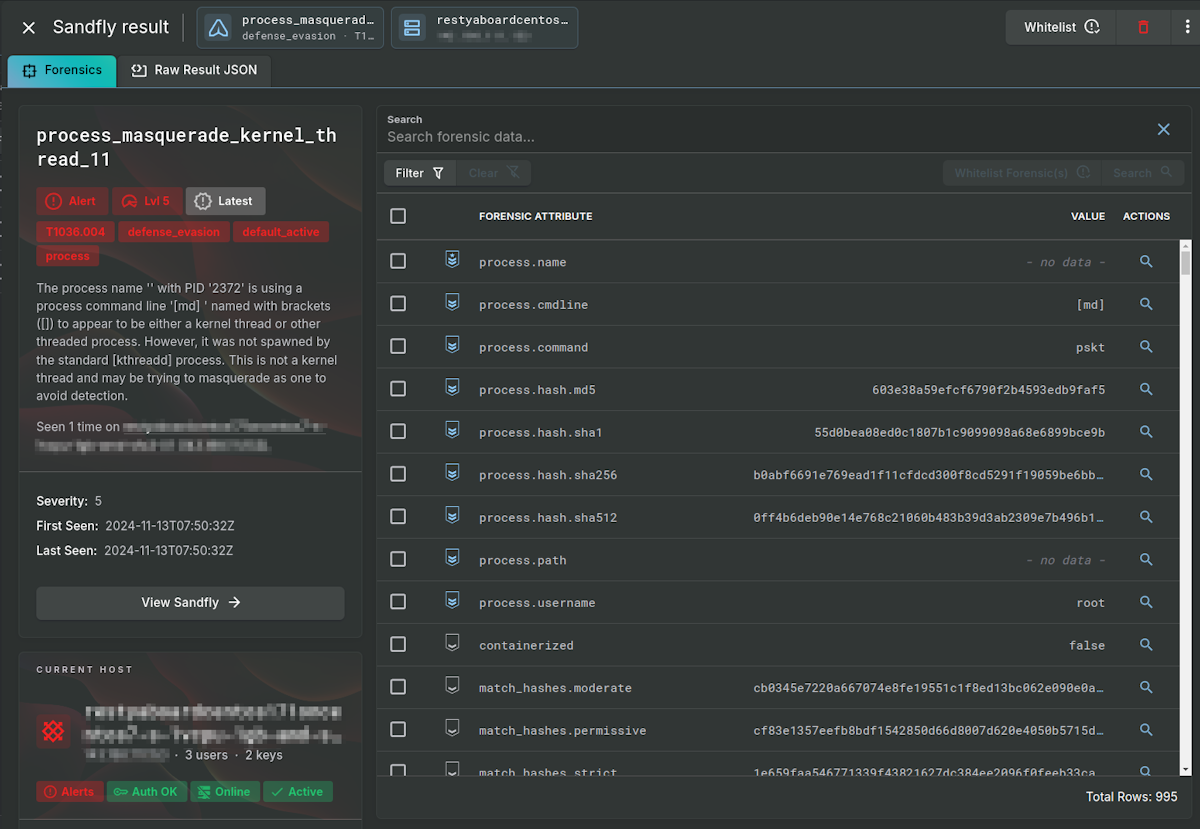
Task: Switch to the Forensics tab
Action: pyautogui.click(x=61, y=71)
